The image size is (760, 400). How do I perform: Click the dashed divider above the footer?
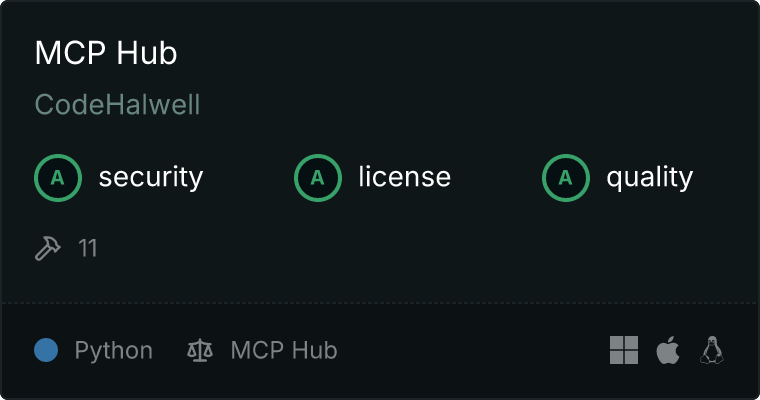pyautogui.click(x=380, y=303)
